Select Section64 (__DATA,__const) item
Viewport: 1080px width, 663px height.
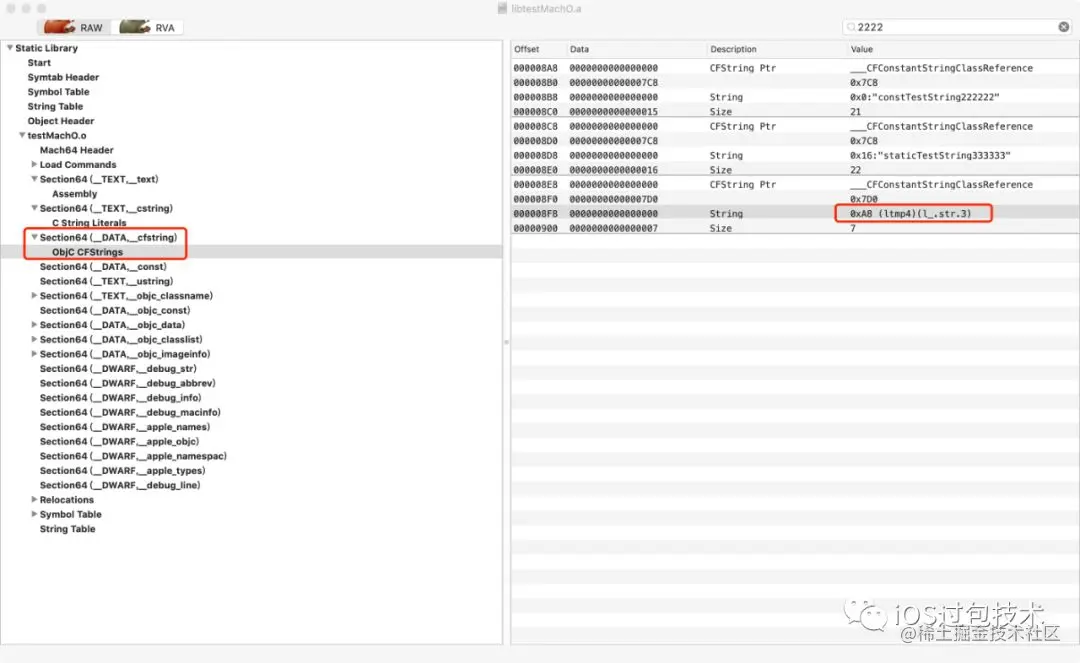pos(103,266)
